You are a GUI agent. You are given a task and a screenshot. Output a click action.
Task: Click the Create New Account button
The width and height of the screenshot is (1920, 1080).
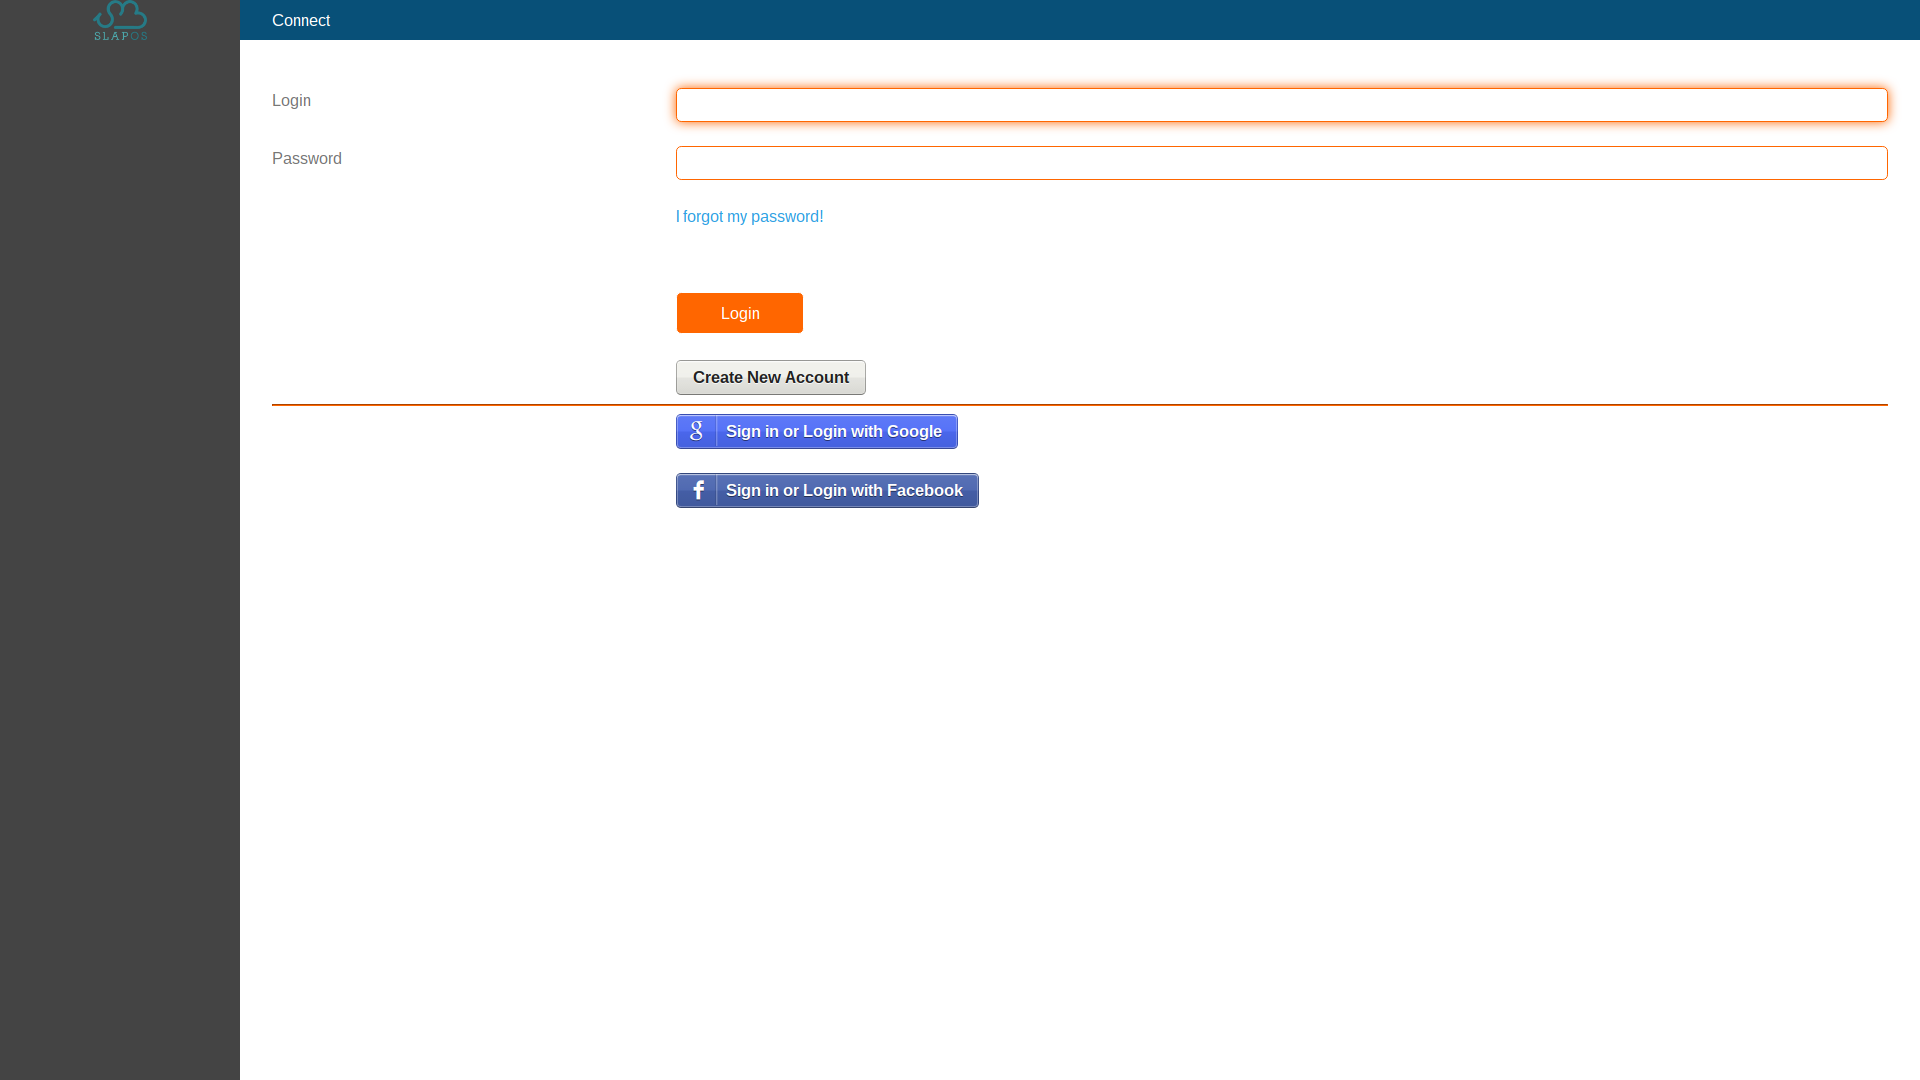[x=770, y=377]
